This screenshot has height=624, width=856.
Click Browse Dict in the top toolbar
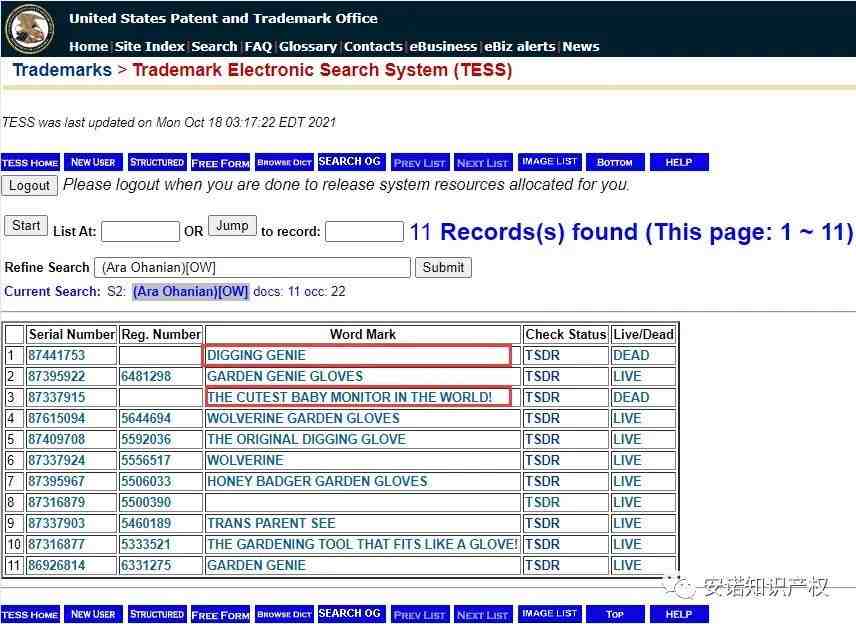pos(284,162)
